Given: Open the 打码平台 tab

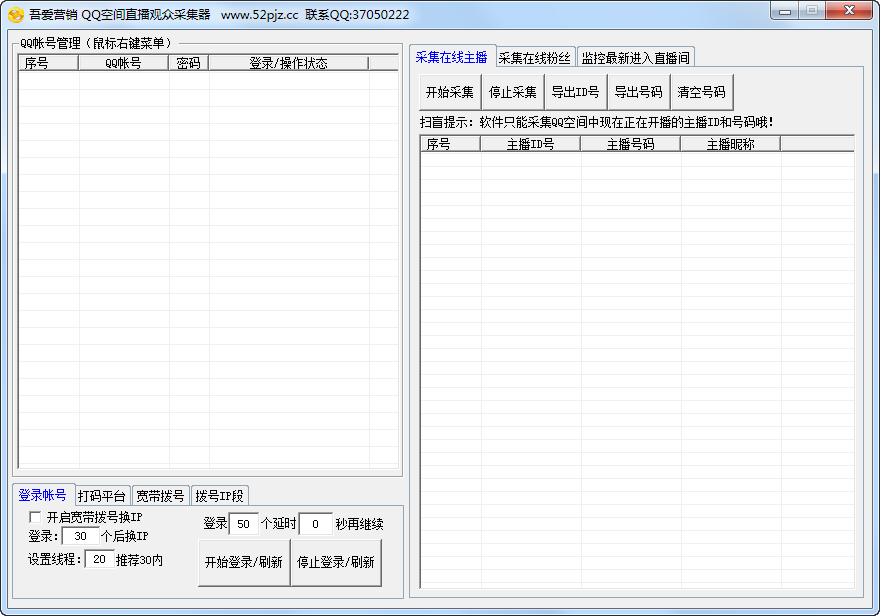Looking at the screenshot, I should (x=102, y=496).
